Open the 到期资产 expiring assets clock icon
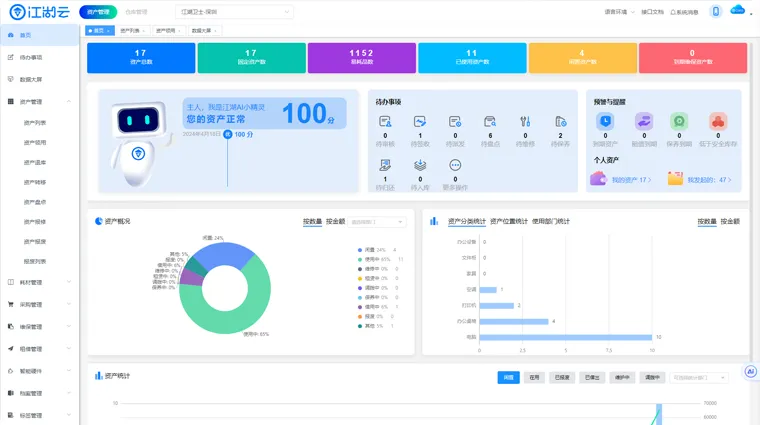The height and width of the screenshot is (425, 760). (605, 122)
